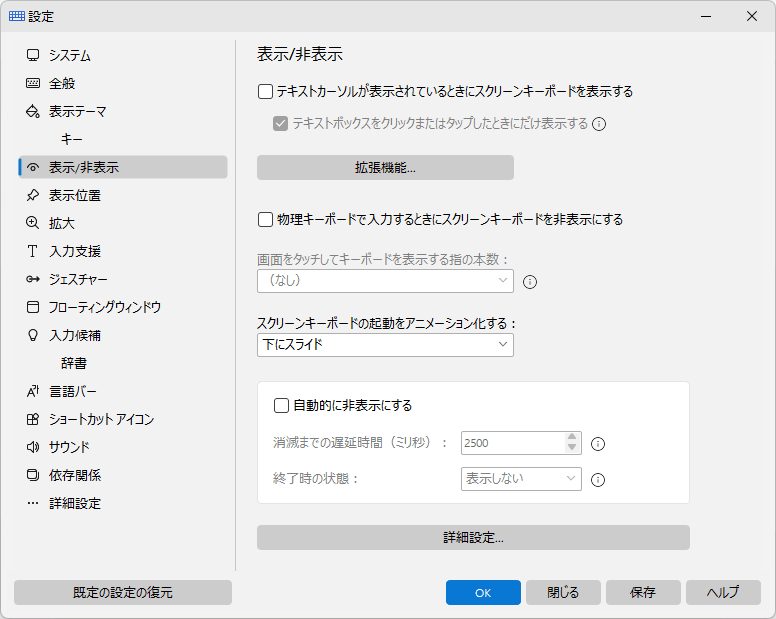Click the 依存関係 stacked icon
The image size is (776, 619).
(33, 476)
